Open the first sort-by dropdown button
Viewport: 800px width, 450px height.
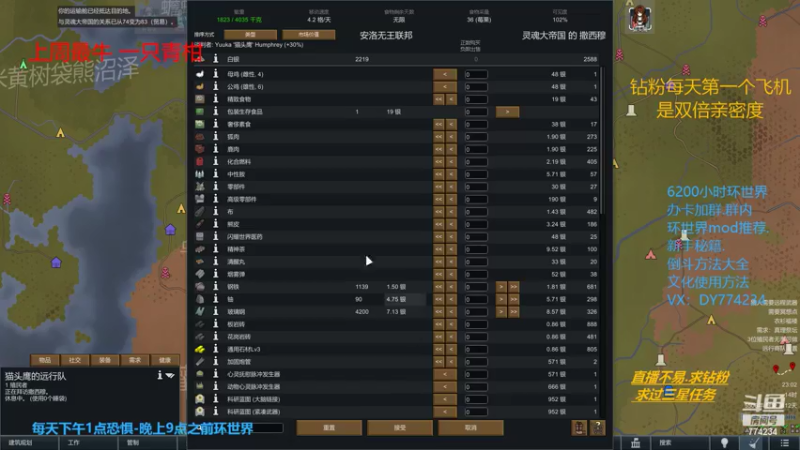click(x=250, y=35)
